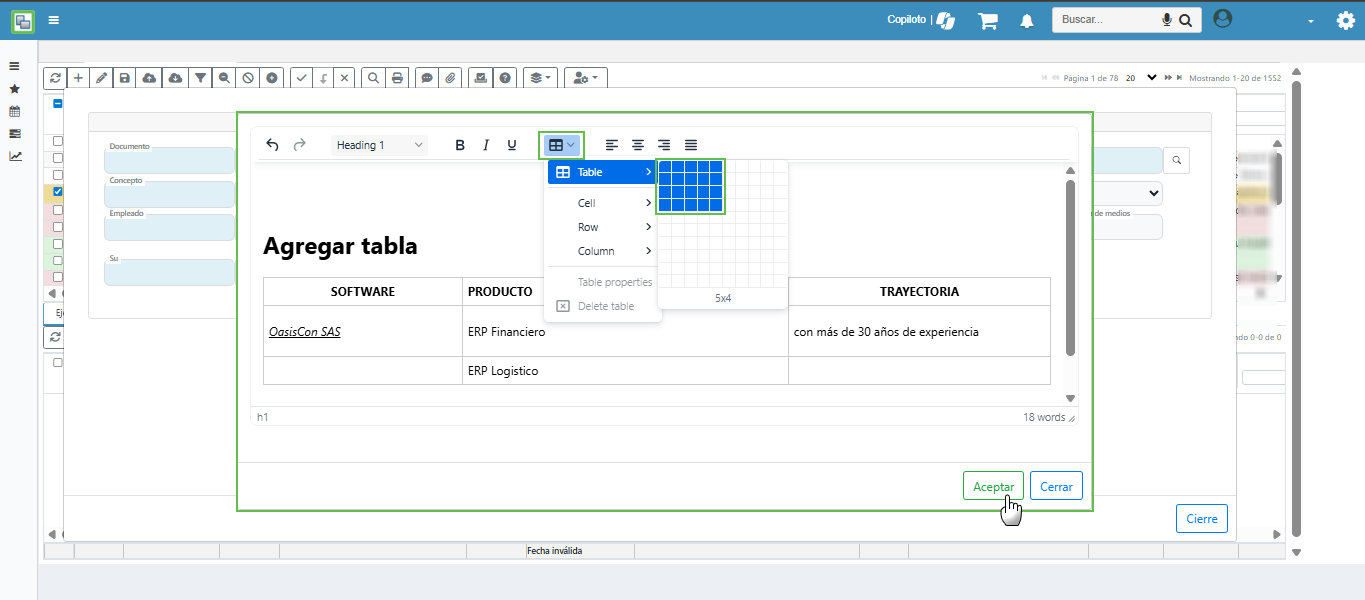
Task: Open the shopping cart icon
Action: coord(988,21)
